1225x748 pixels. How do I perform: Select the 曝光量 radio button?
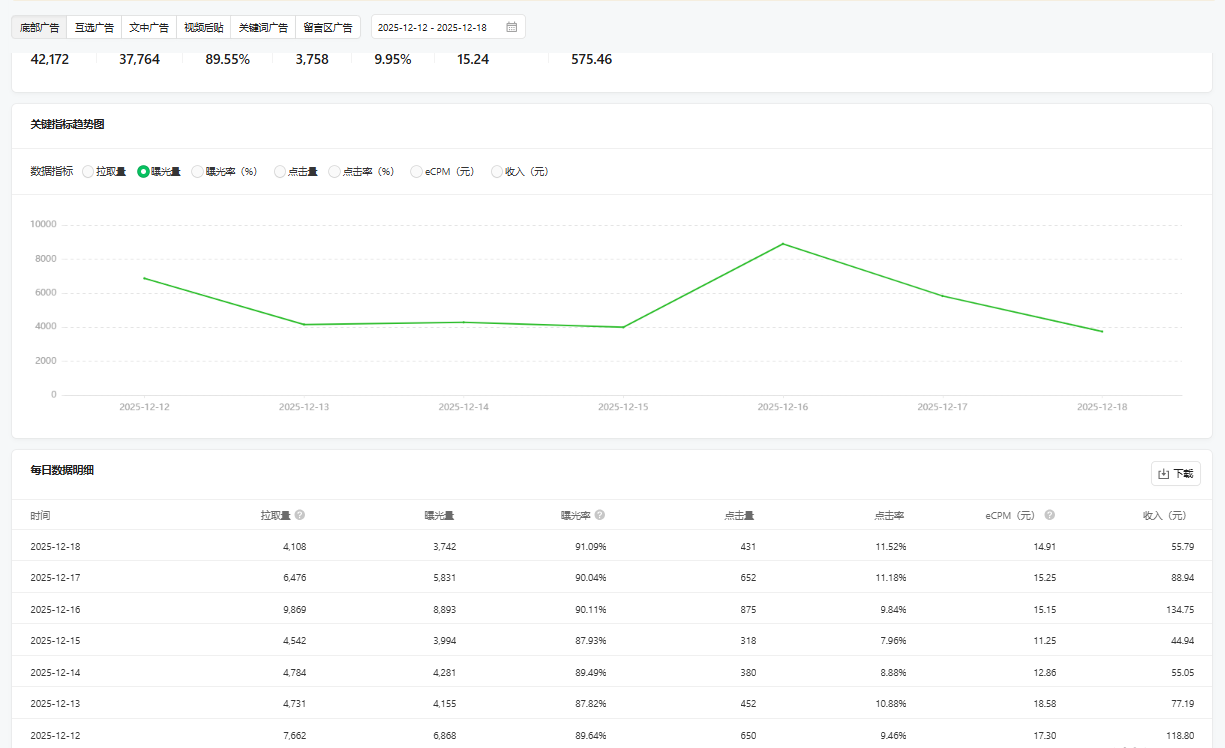point(143,172)
